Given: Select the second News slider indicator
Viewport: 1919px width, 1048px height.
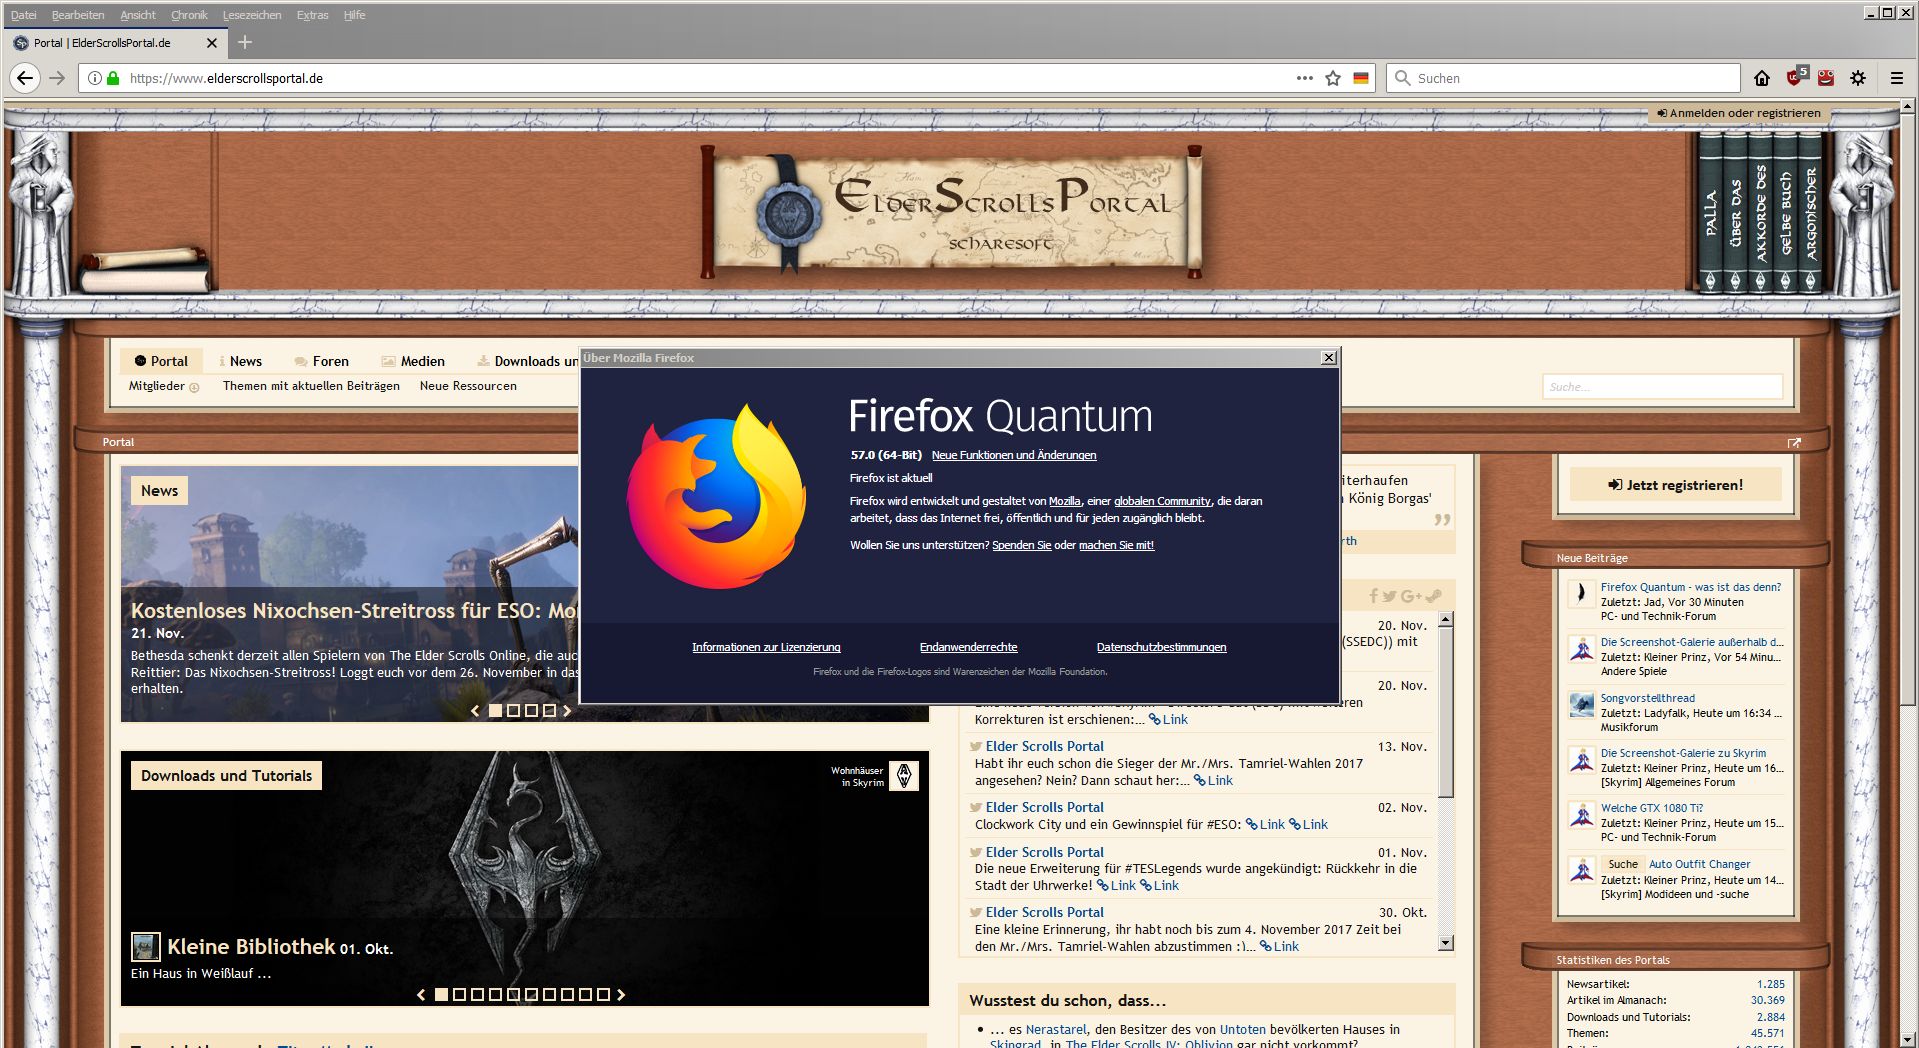Looking at the screenshot, I should point(513,711).
